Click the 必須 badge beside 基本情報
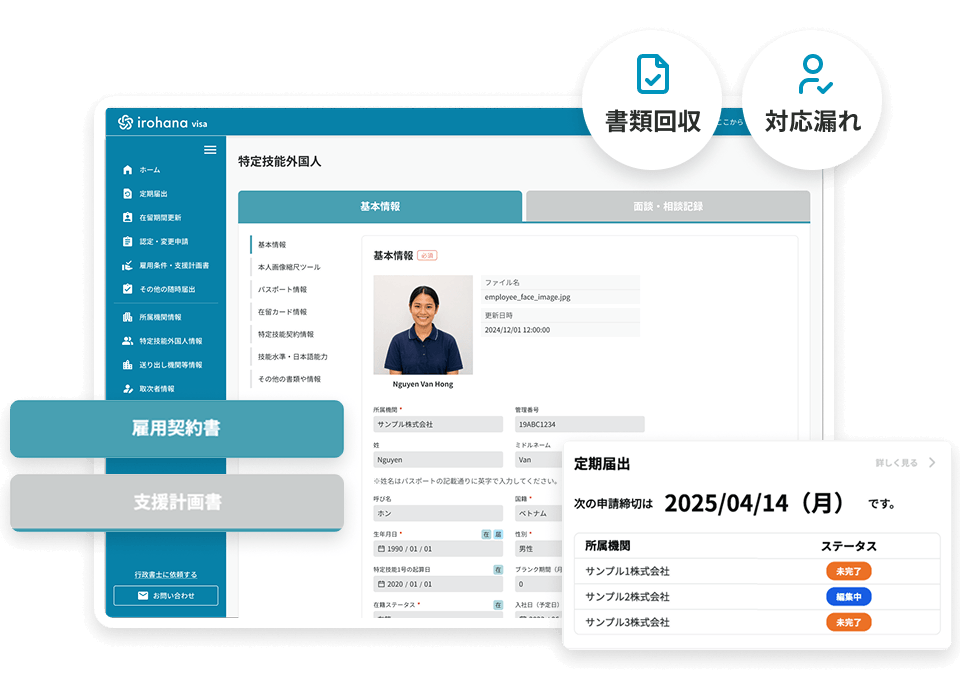This screenshot has width=960, height=680. point(427,255)
